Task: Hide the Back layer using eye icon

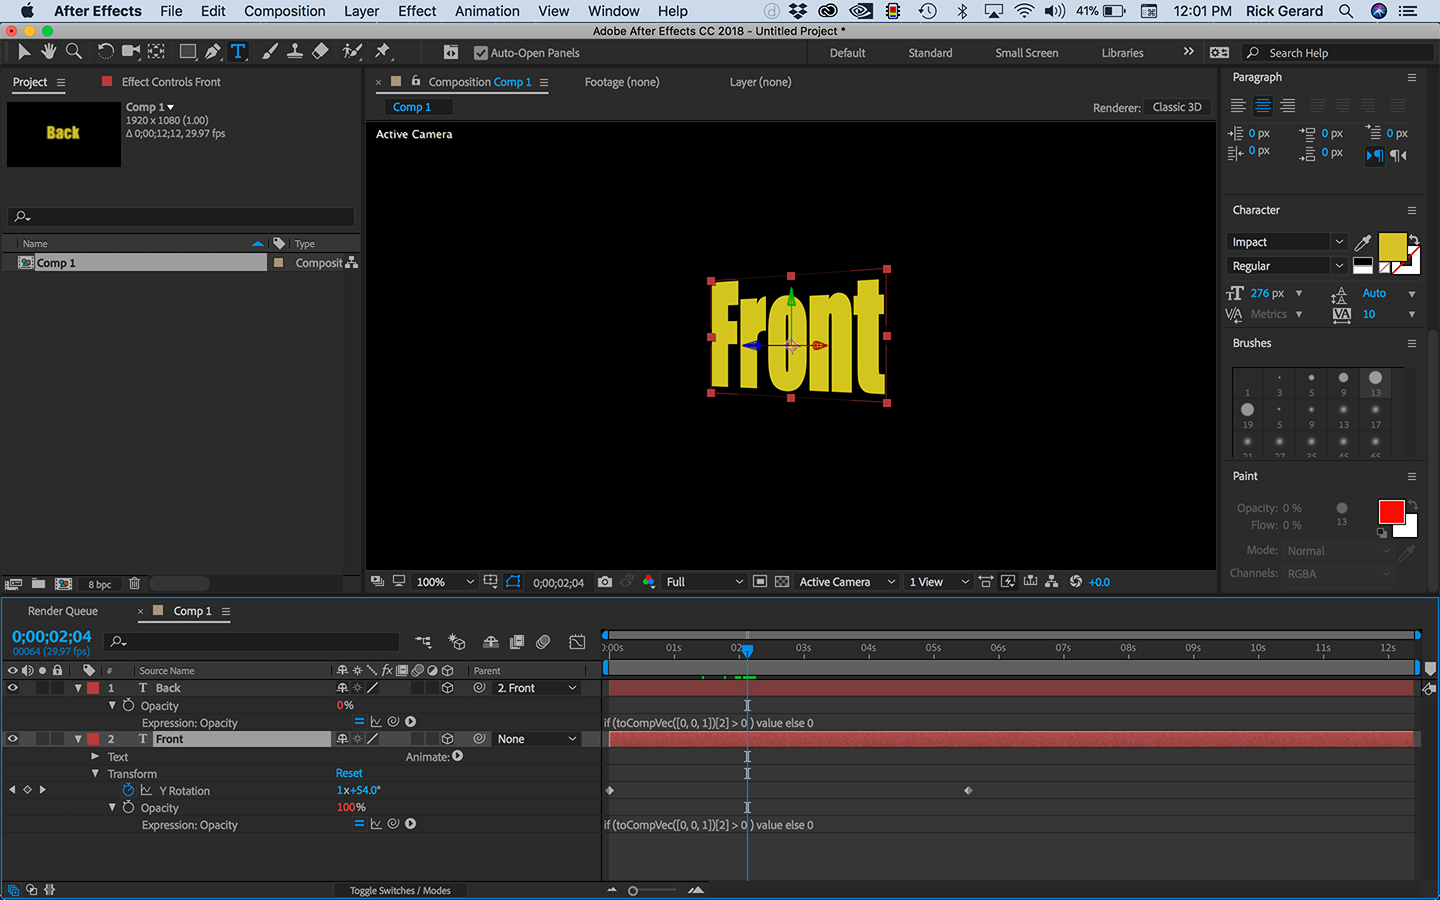Action: coord(13,688)
